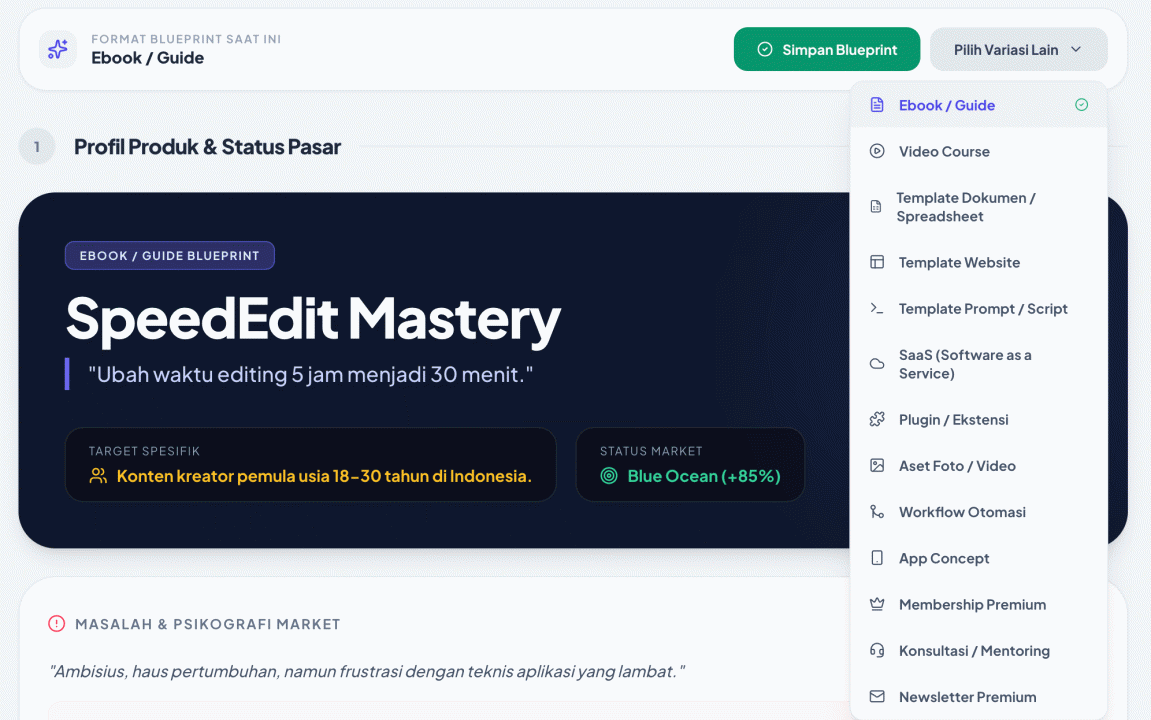This screenshot has height=720, width=1151.
Task: Click the green check beside selected Ebook / Guide
Action: tap(1081, 105)
